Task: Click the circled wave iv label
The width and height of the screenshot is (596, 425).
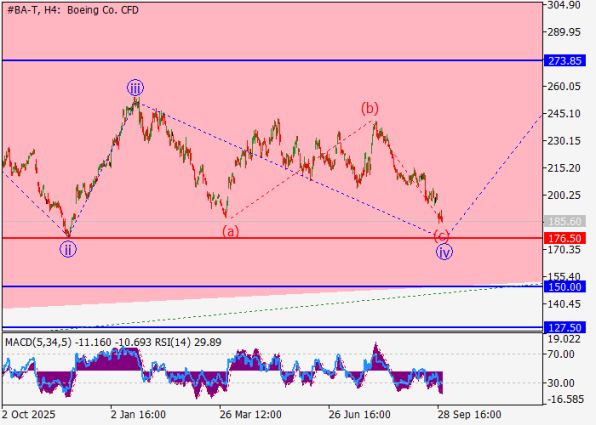Action: [x=444, y=252]
